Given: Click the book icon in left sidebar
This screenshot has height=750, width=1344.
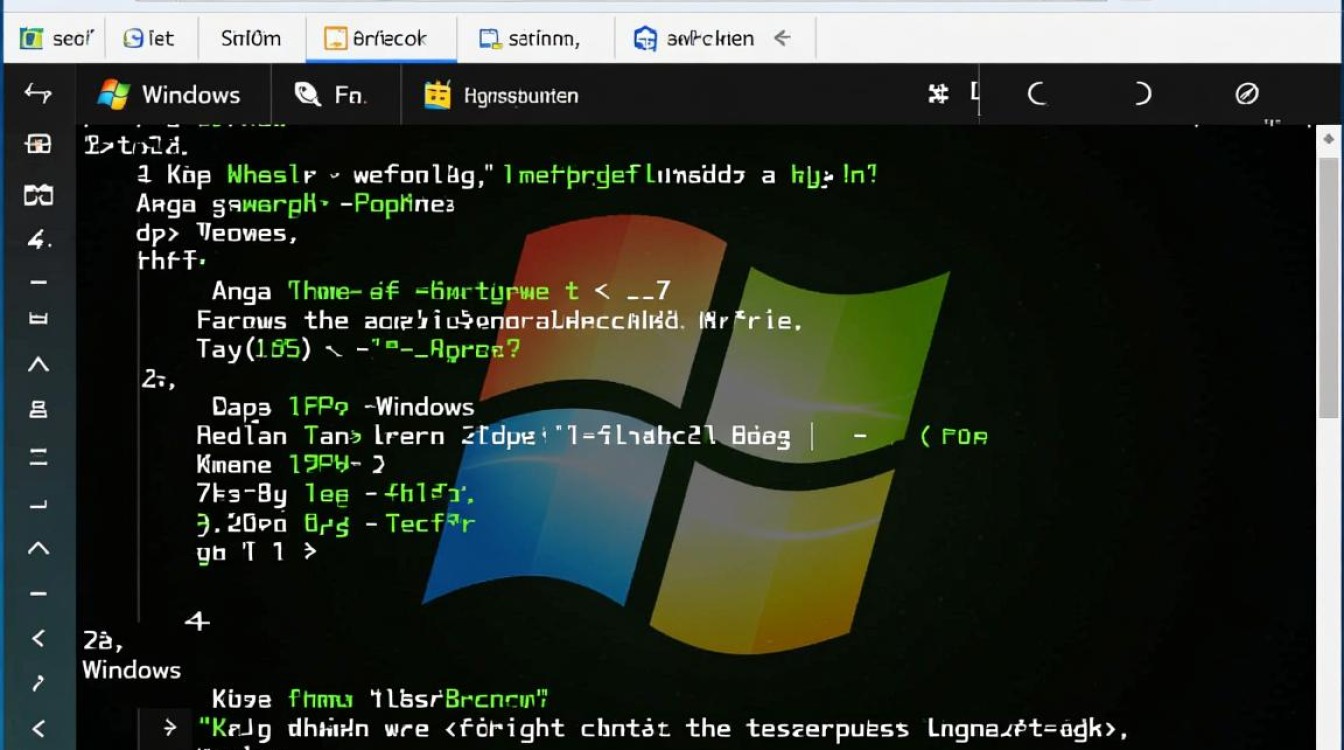Looking at the screenshot, I should [38, 195].
